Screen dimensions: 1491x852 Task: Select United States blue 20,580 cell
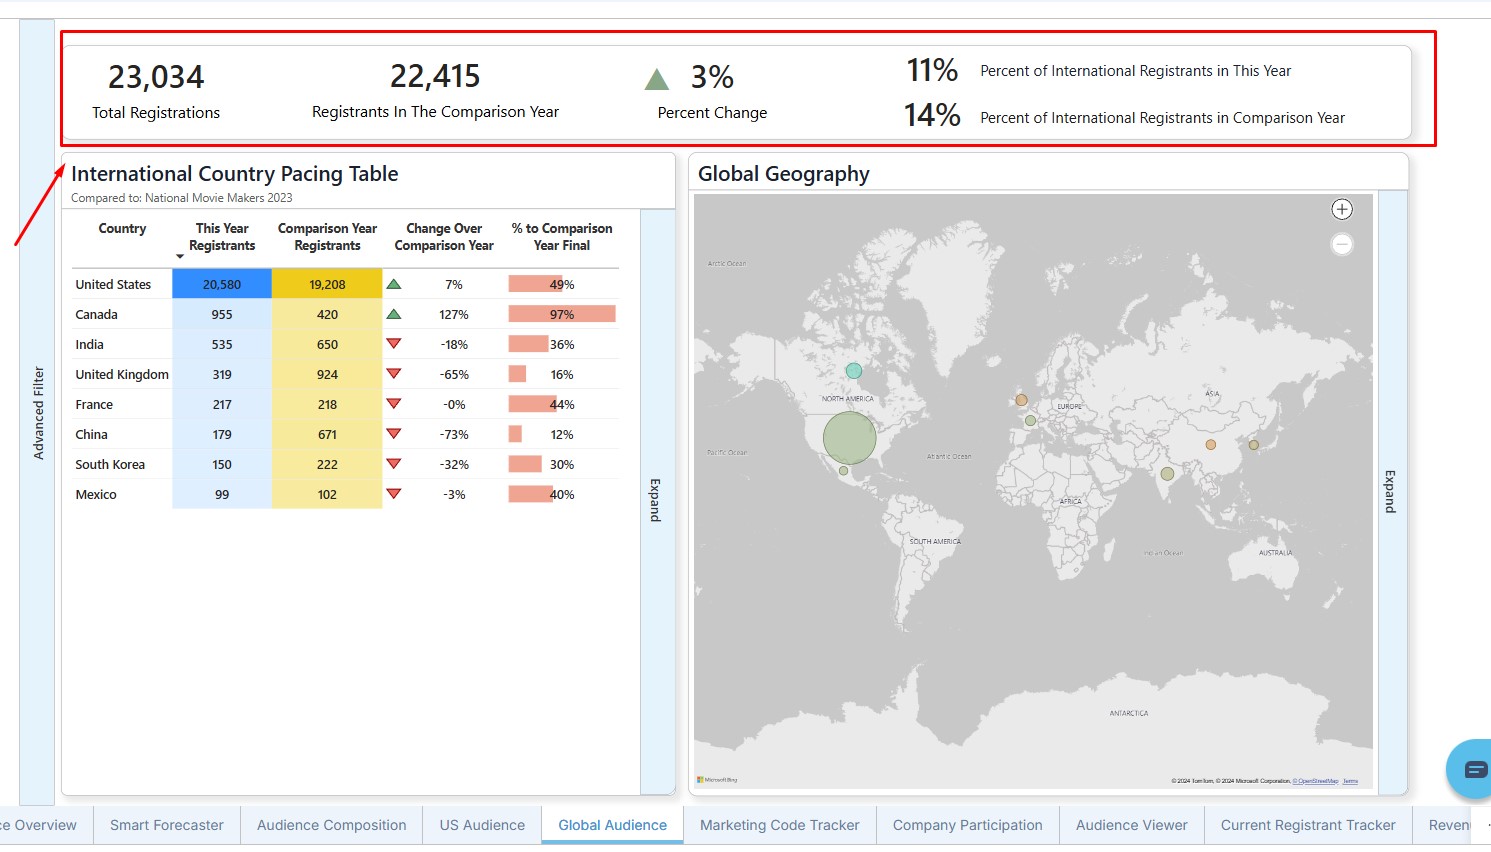pos(222,284)
